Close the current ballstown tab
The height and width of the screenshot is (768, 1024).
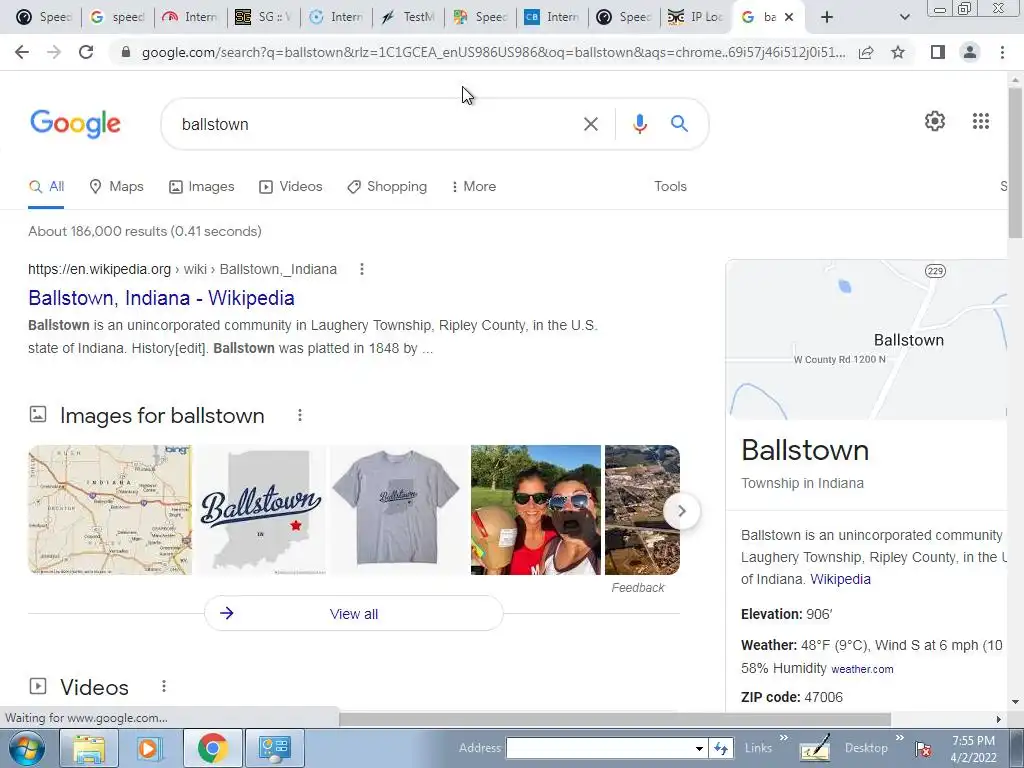[x=789, y=17]
